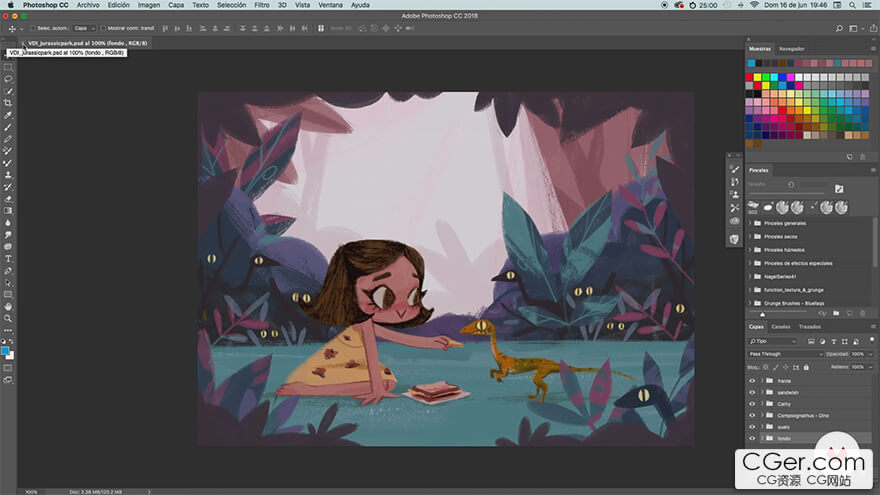Switch to the Navegador tab
880x495 pixels.
(x=791, y=49)
